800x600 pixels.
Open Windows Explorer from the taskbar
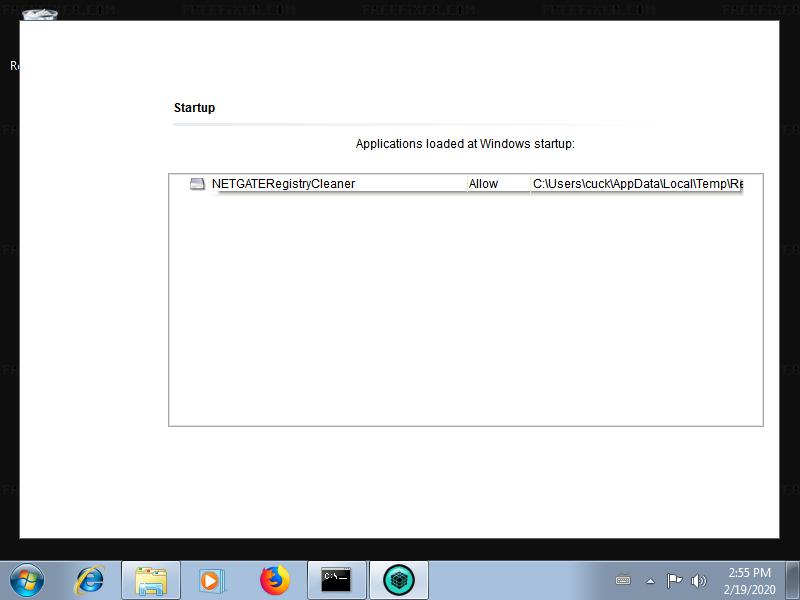(151, 581)
